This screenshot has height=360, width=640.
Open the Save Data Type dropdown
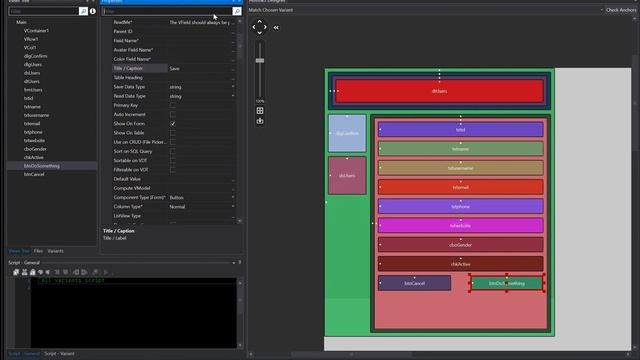[x=233, y=87]
